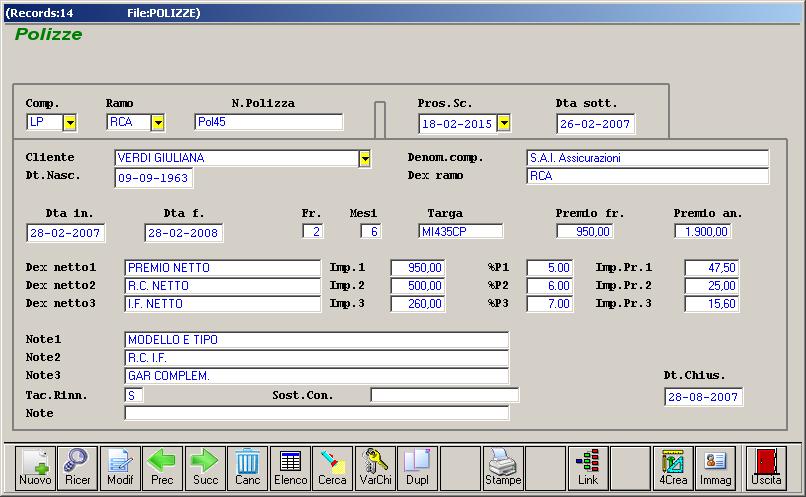Expand the Comp. dropdown arrow
The image size is (806, 497).
70,123
